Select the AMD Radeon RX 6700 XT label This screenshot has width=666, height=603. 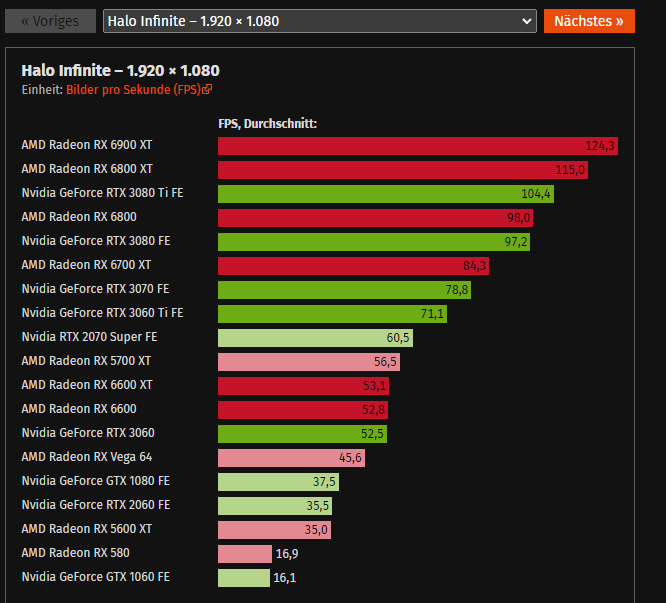(86, 265)
